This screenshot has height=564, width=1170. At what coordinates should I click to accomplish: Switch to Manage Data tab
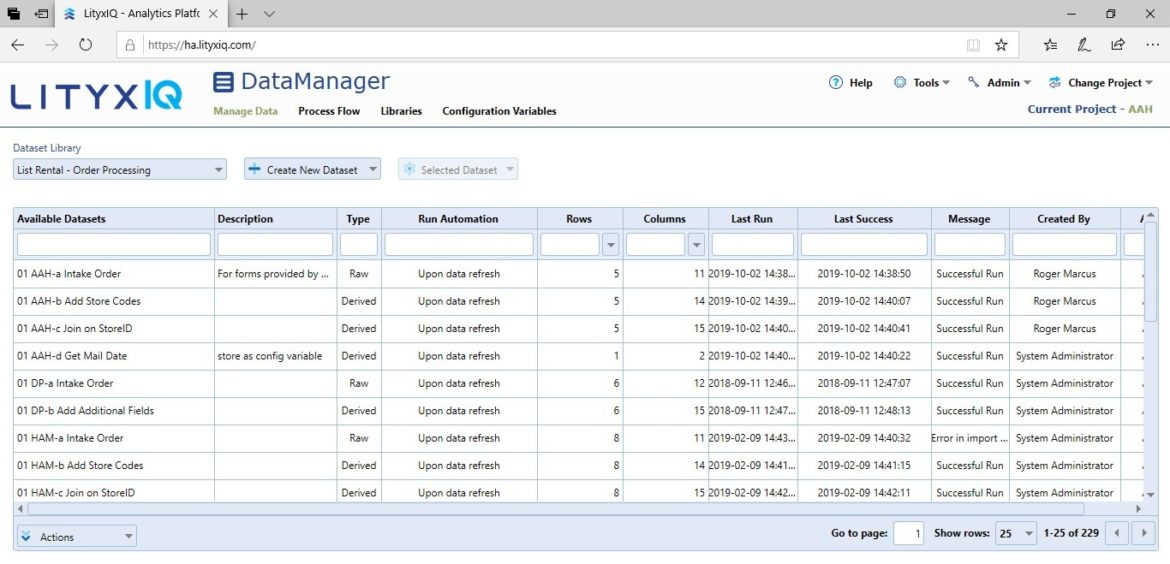(245, 111)
